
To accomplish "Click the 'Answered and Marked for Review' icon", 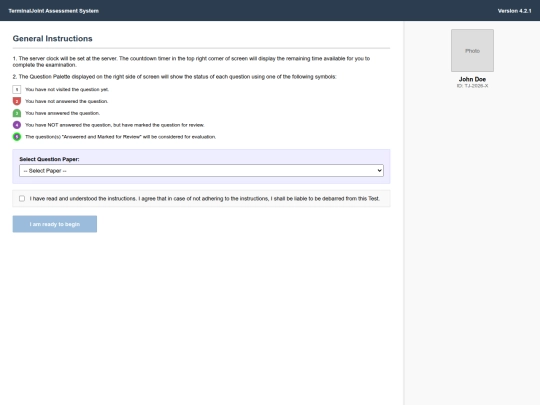I will (17, 137).
